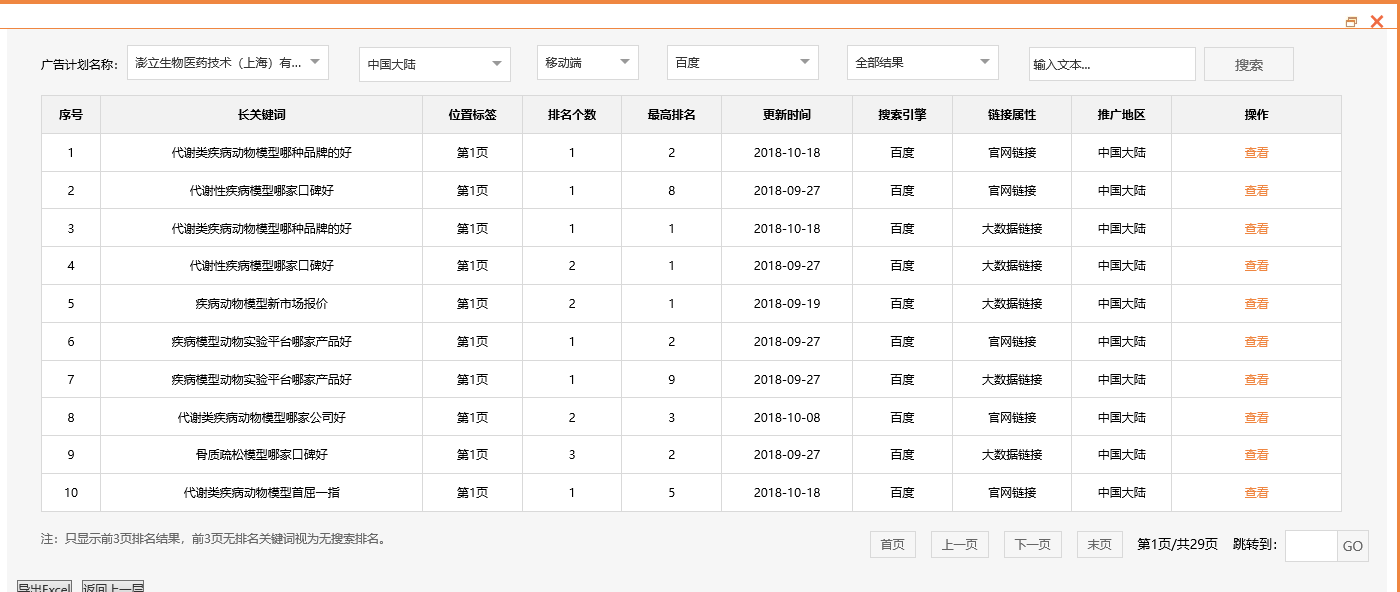Open the 广告计划名称 dropdown
Viewport: 1400px width, 592px height.
pyautogui.click(x=228, y=62)
